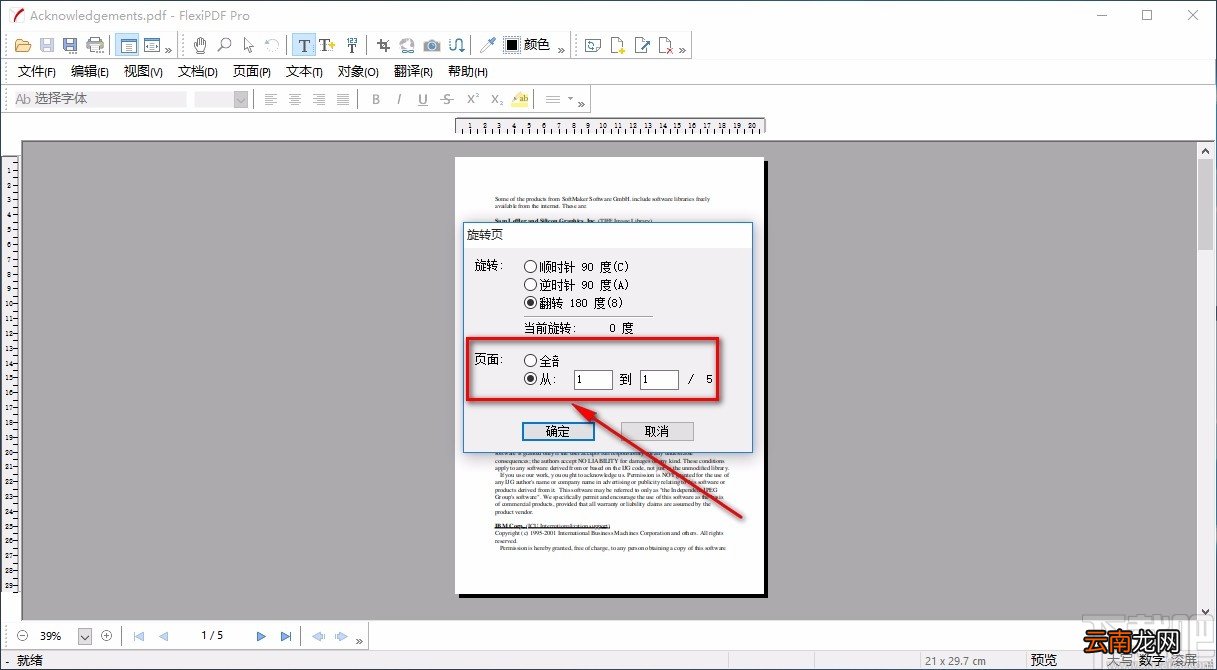The image size is (1217, 670).
Task: Expand the file toolbar overflow chevron
Action: pyautogui.click(x=168, y=49)
